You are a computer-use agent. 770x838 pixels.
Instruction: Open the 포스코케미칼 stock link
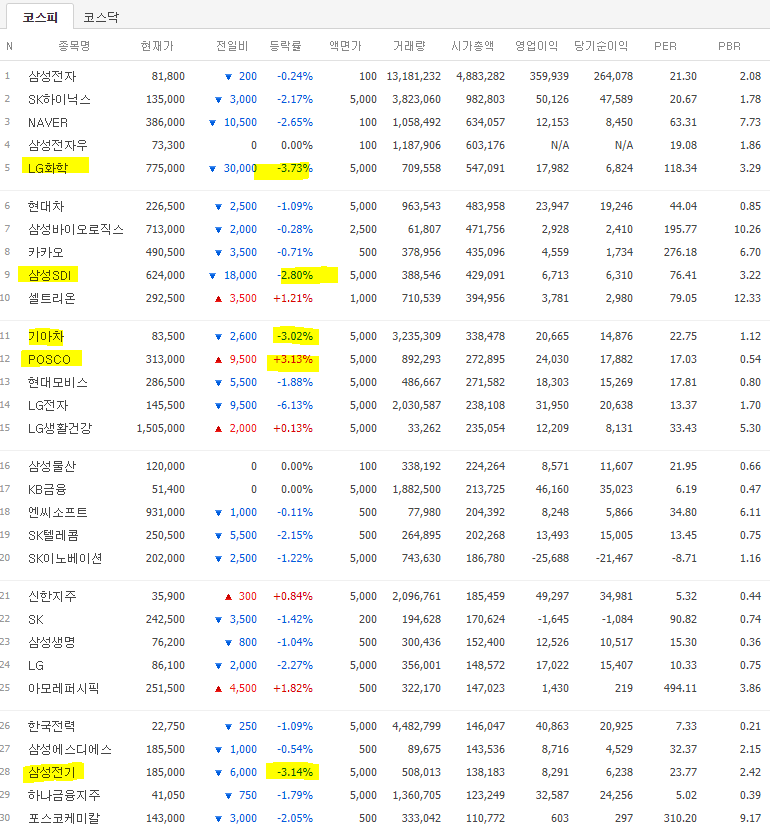(x=64, y=818)
